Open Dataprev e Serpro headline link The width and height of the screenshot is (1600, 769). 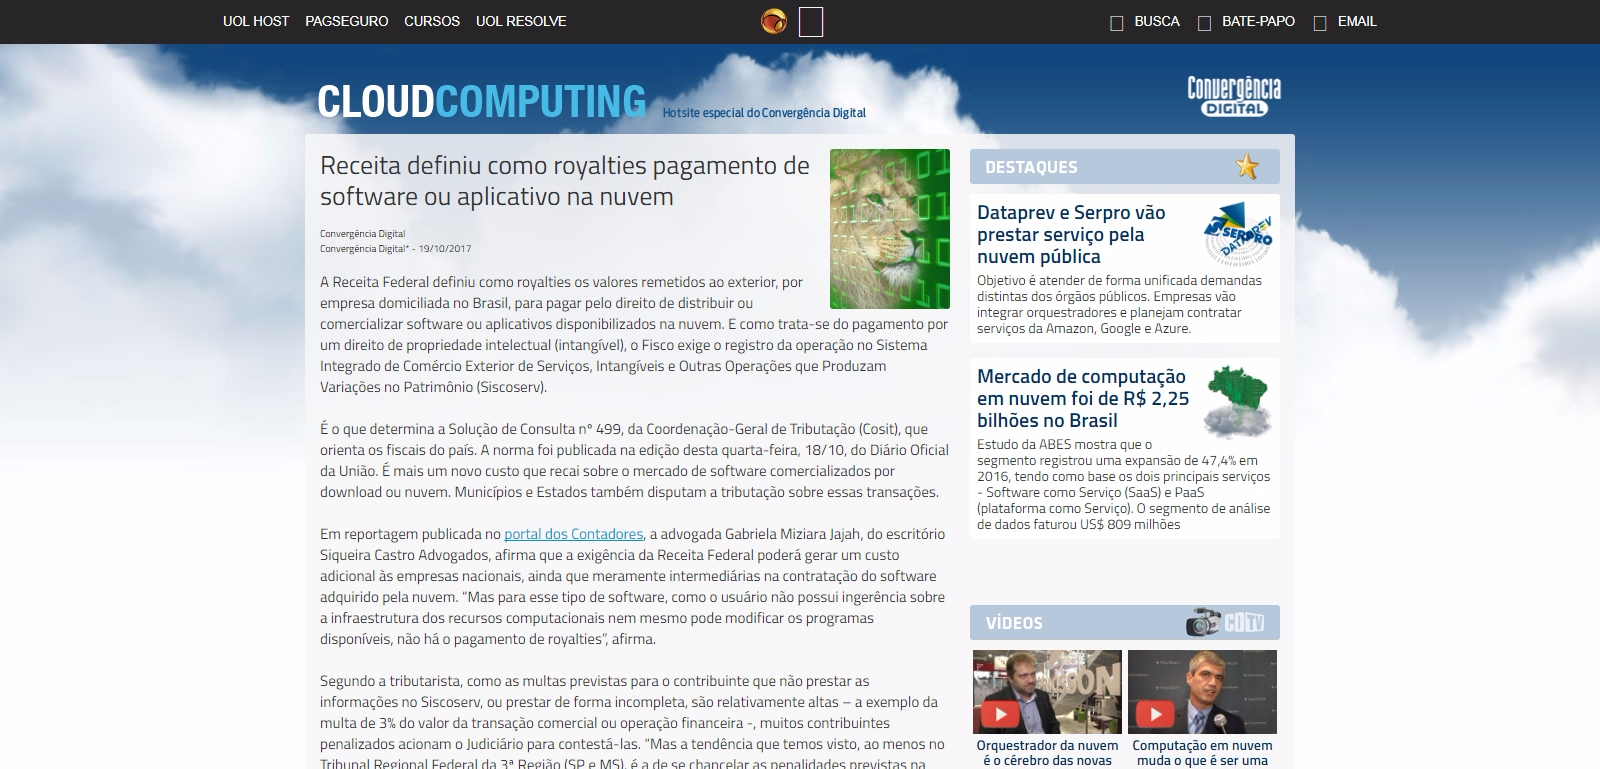pos(1071,234)
